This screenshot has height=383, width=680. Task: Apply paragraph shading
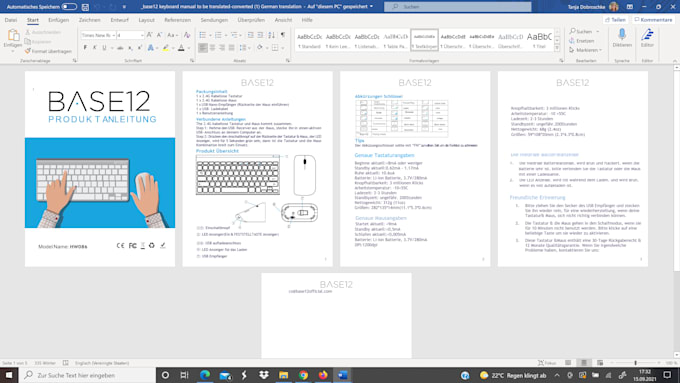pyautogui.click(x=259, y=48)
